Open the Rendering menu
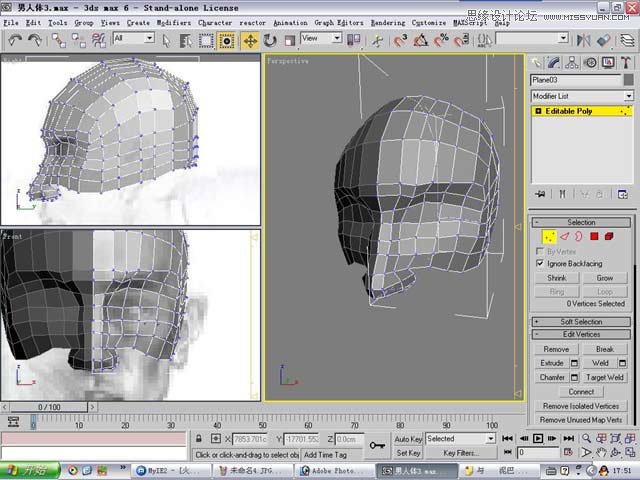The image size is (640, 480). [388, 22]
